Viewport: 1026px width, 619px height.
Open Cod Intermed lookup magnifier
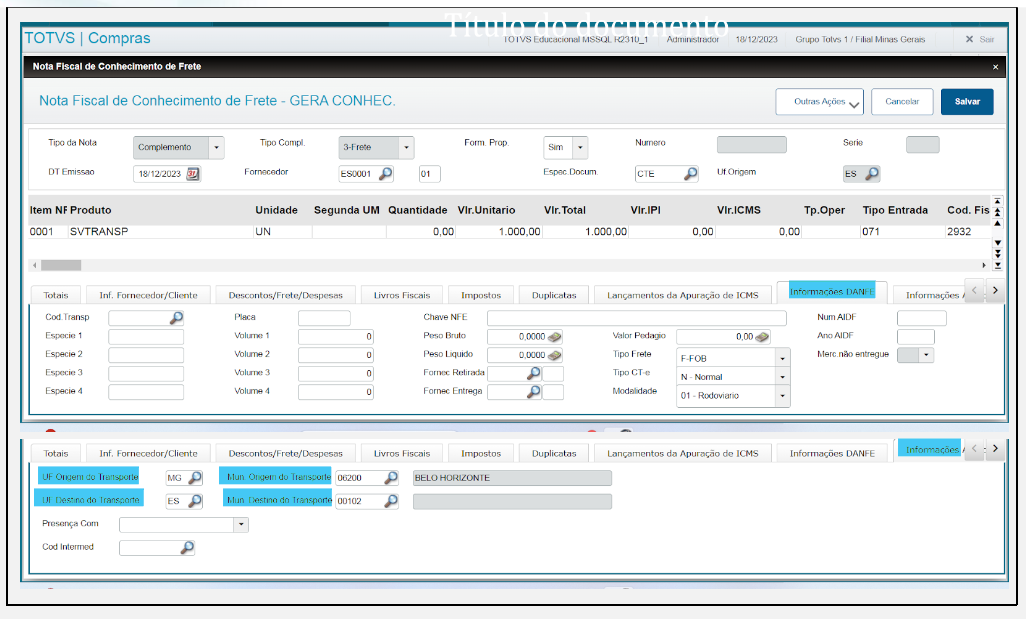tap(187, 548)
